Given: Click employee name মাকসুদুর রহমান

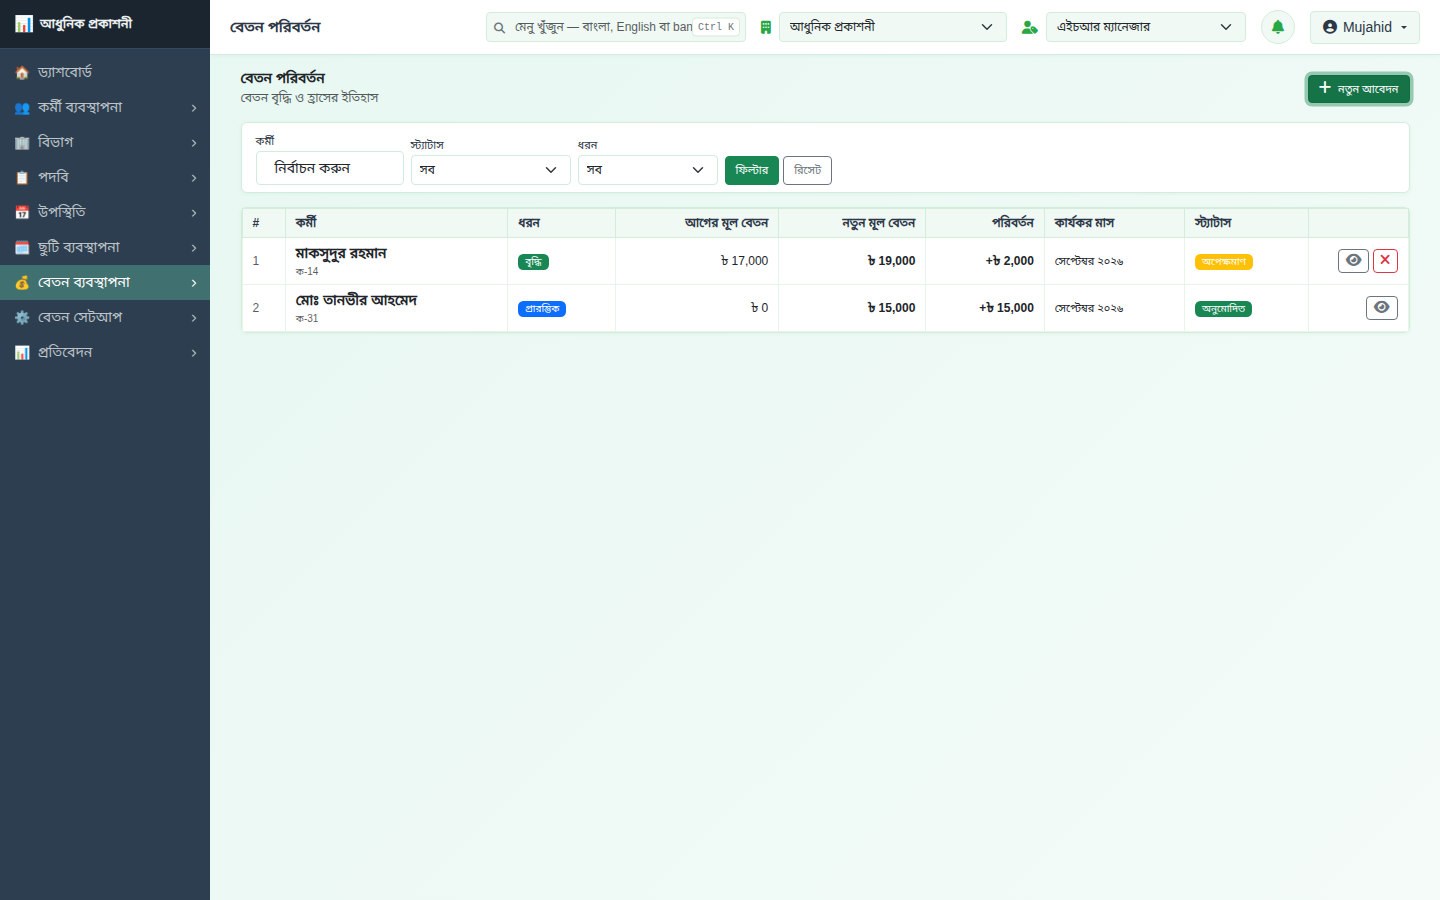Looking at the screenshot, I should [341, 254].
